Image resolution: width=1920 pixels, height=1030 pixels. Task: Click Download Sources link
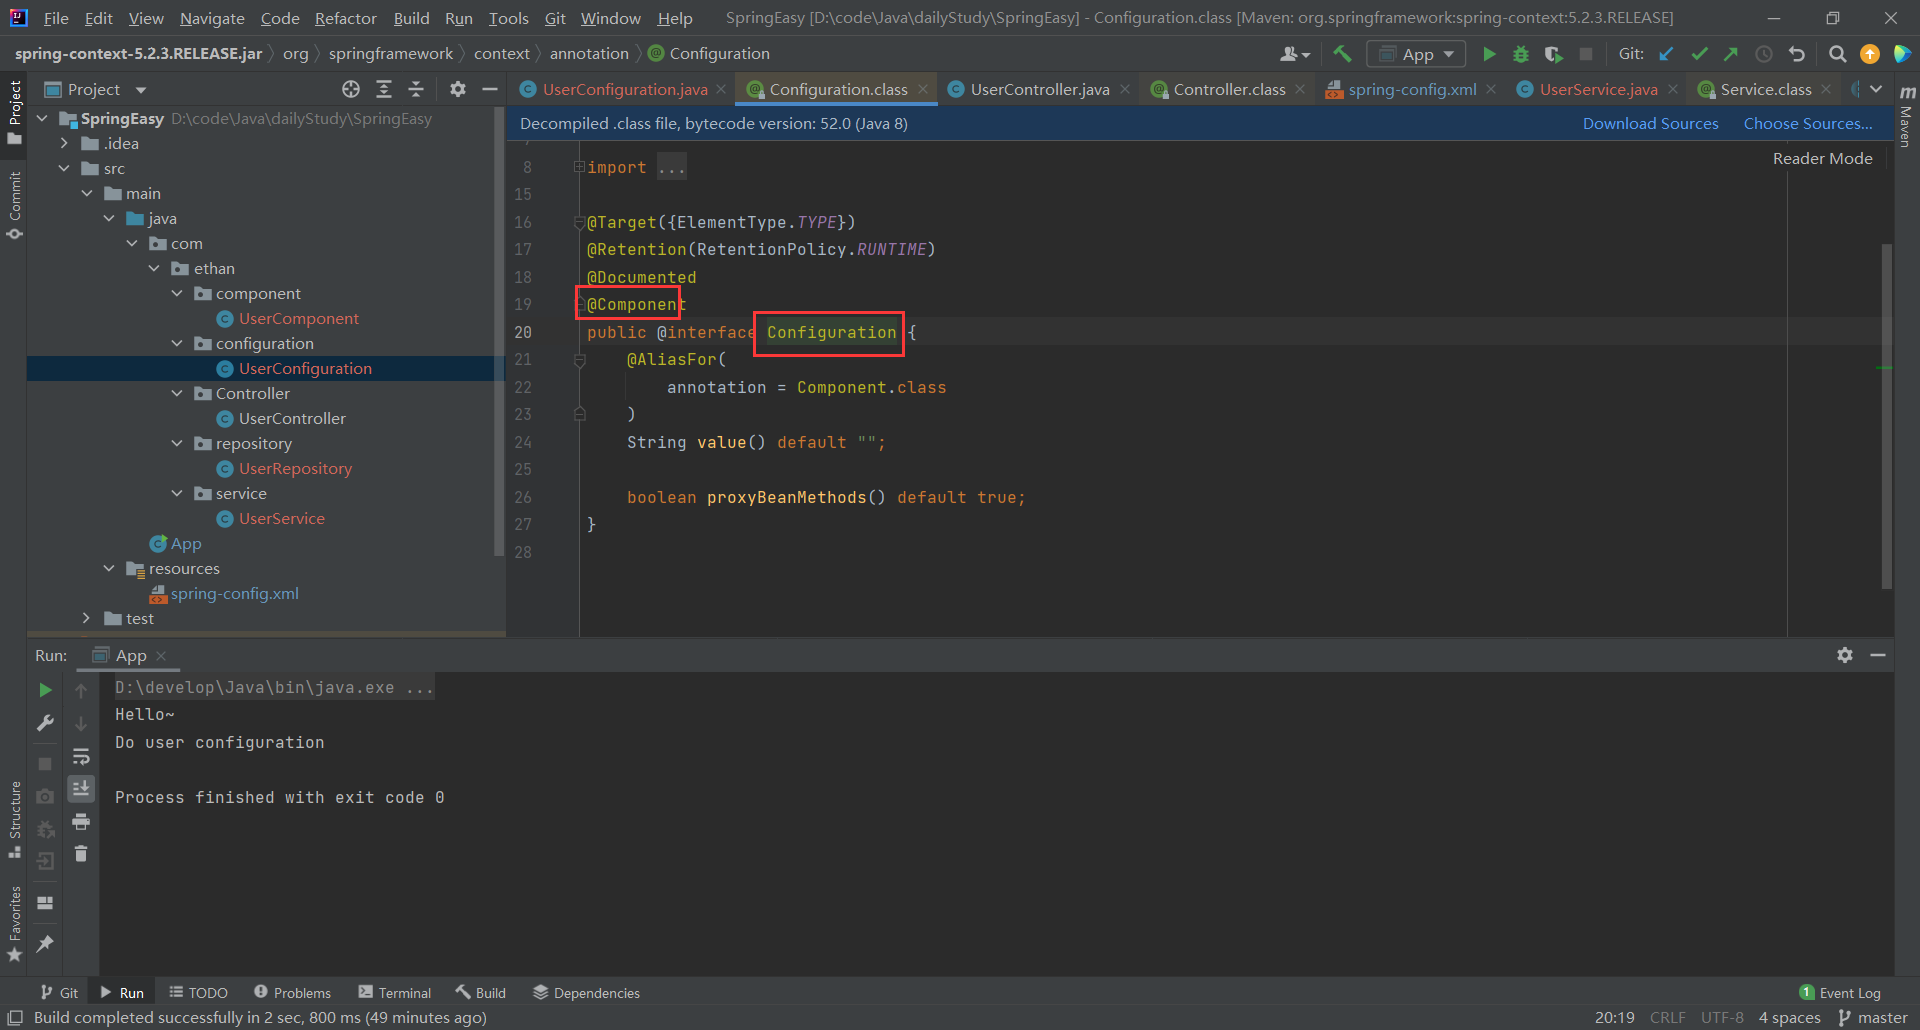tap(1650, 123)
